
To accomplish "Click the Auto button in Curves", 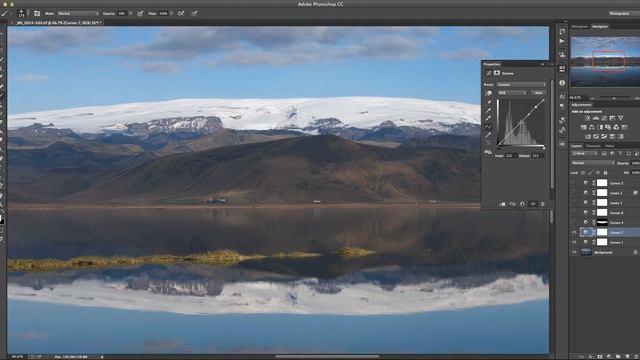I will 538,93.
